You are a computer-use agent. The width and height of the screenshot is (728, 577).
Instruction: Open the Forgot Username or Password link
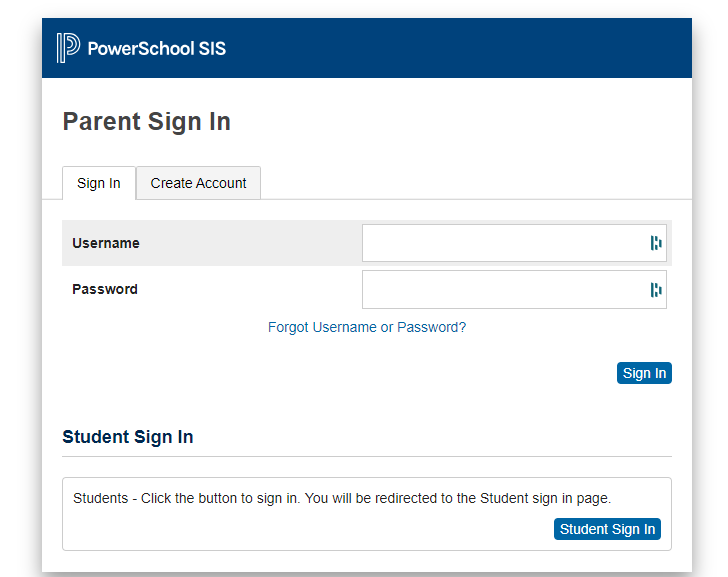tap(367, 327)
